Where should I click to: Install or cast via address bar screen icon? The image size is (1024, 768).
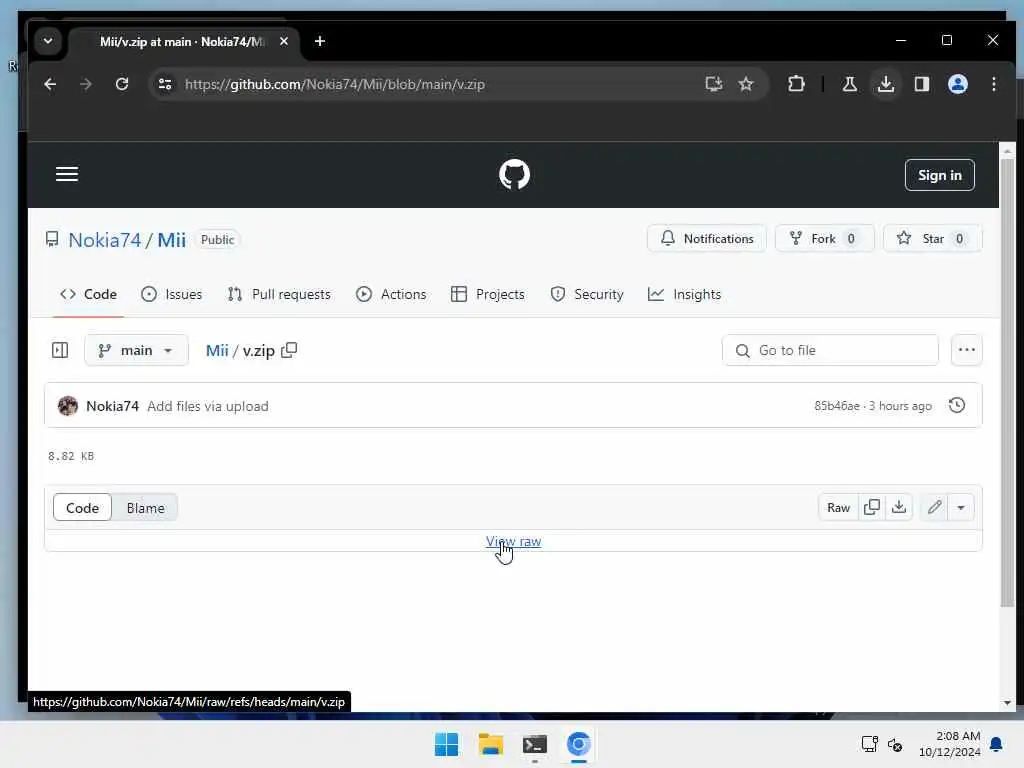tap(714, 84)
